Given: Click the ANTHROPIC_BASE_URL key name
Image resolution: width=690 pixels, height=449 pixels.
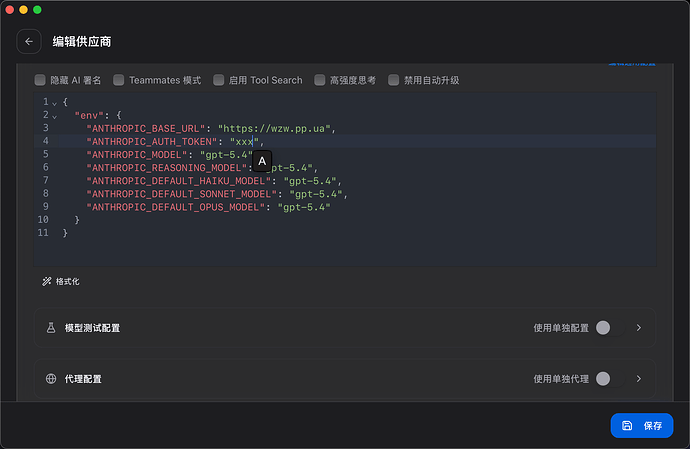Looking at the screenshot, I should point(146,129).
